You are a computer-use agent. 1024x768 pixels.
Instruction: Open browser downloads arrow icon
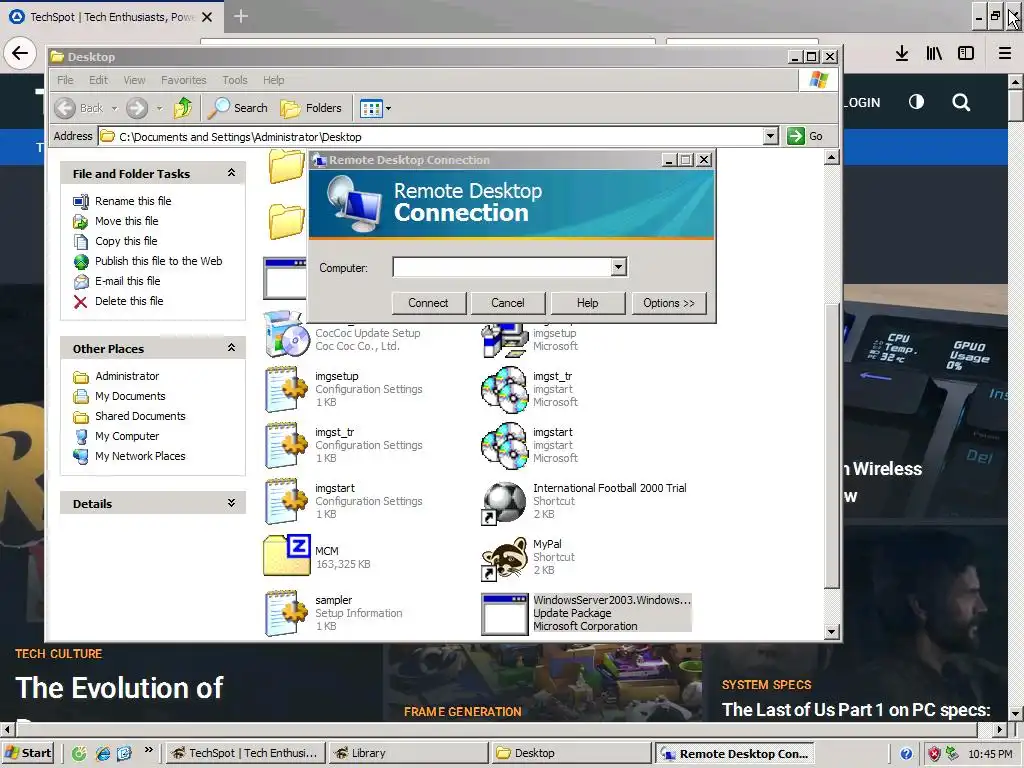902,53
